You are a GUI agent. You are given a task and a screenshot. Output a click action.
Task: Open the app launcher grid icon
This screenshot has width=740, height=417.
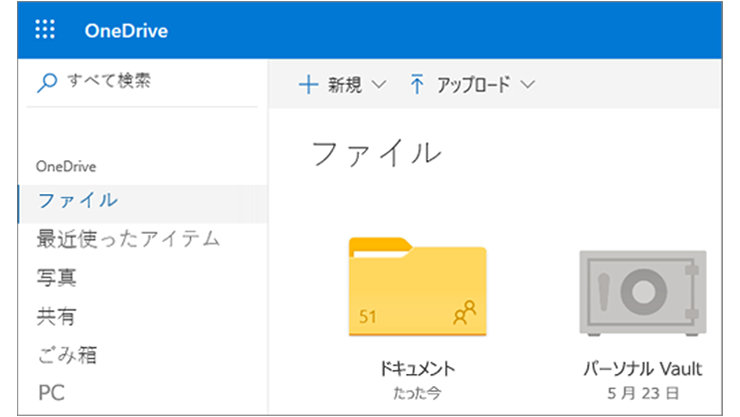(x=45, y=29)
